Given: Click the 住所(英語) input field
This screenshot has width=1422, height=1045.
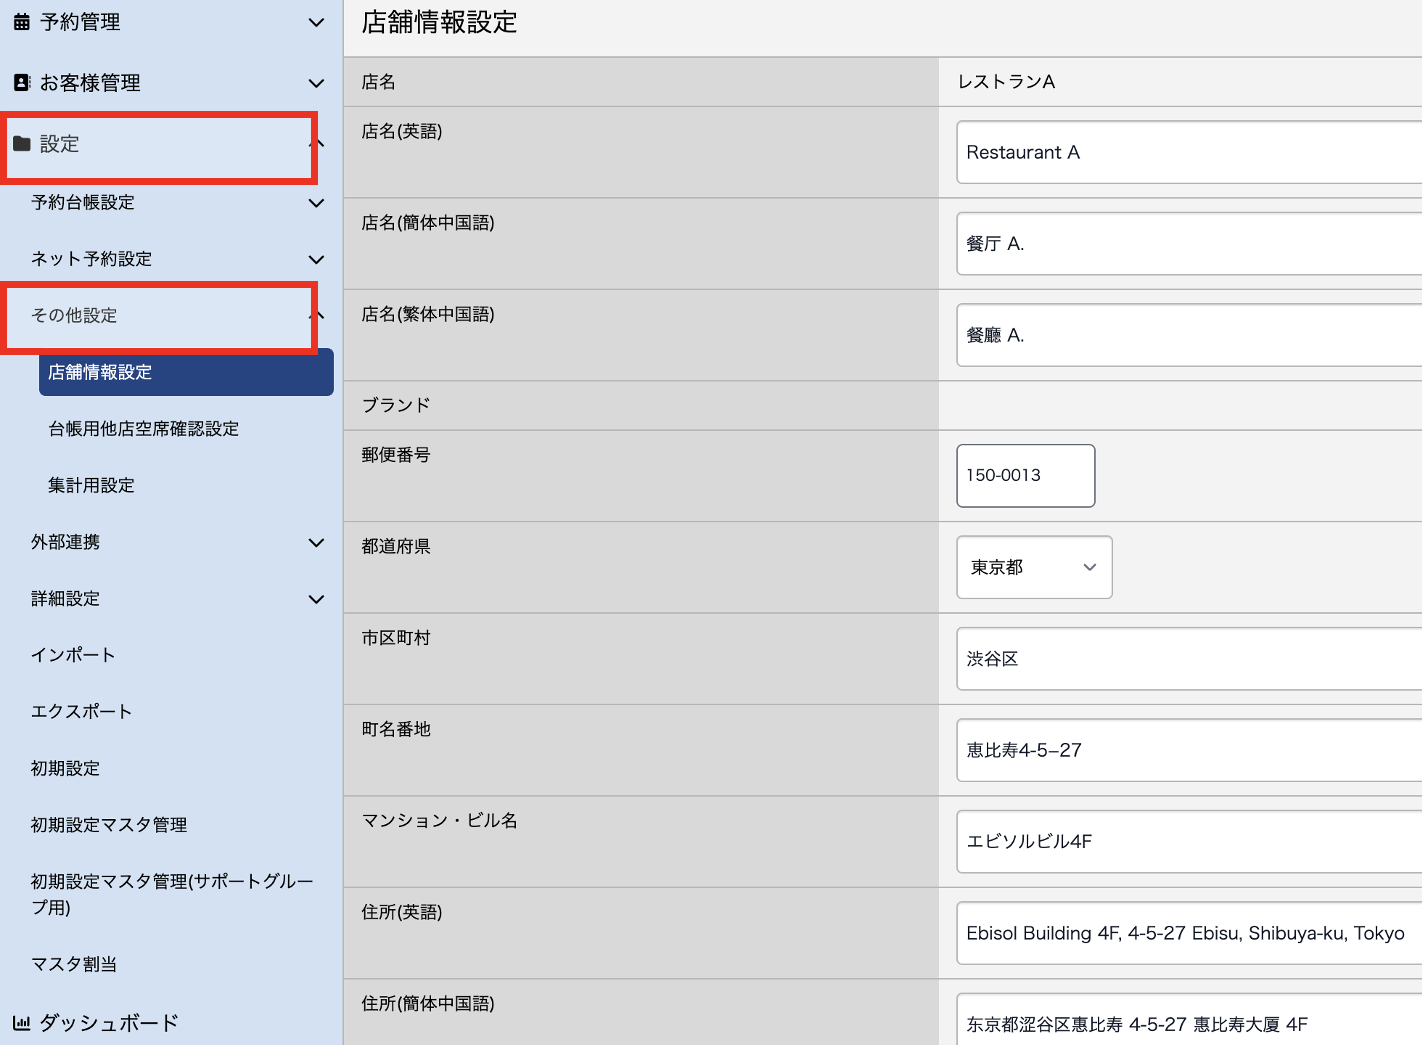Looking at the screenshot, I should [1189, 933].
